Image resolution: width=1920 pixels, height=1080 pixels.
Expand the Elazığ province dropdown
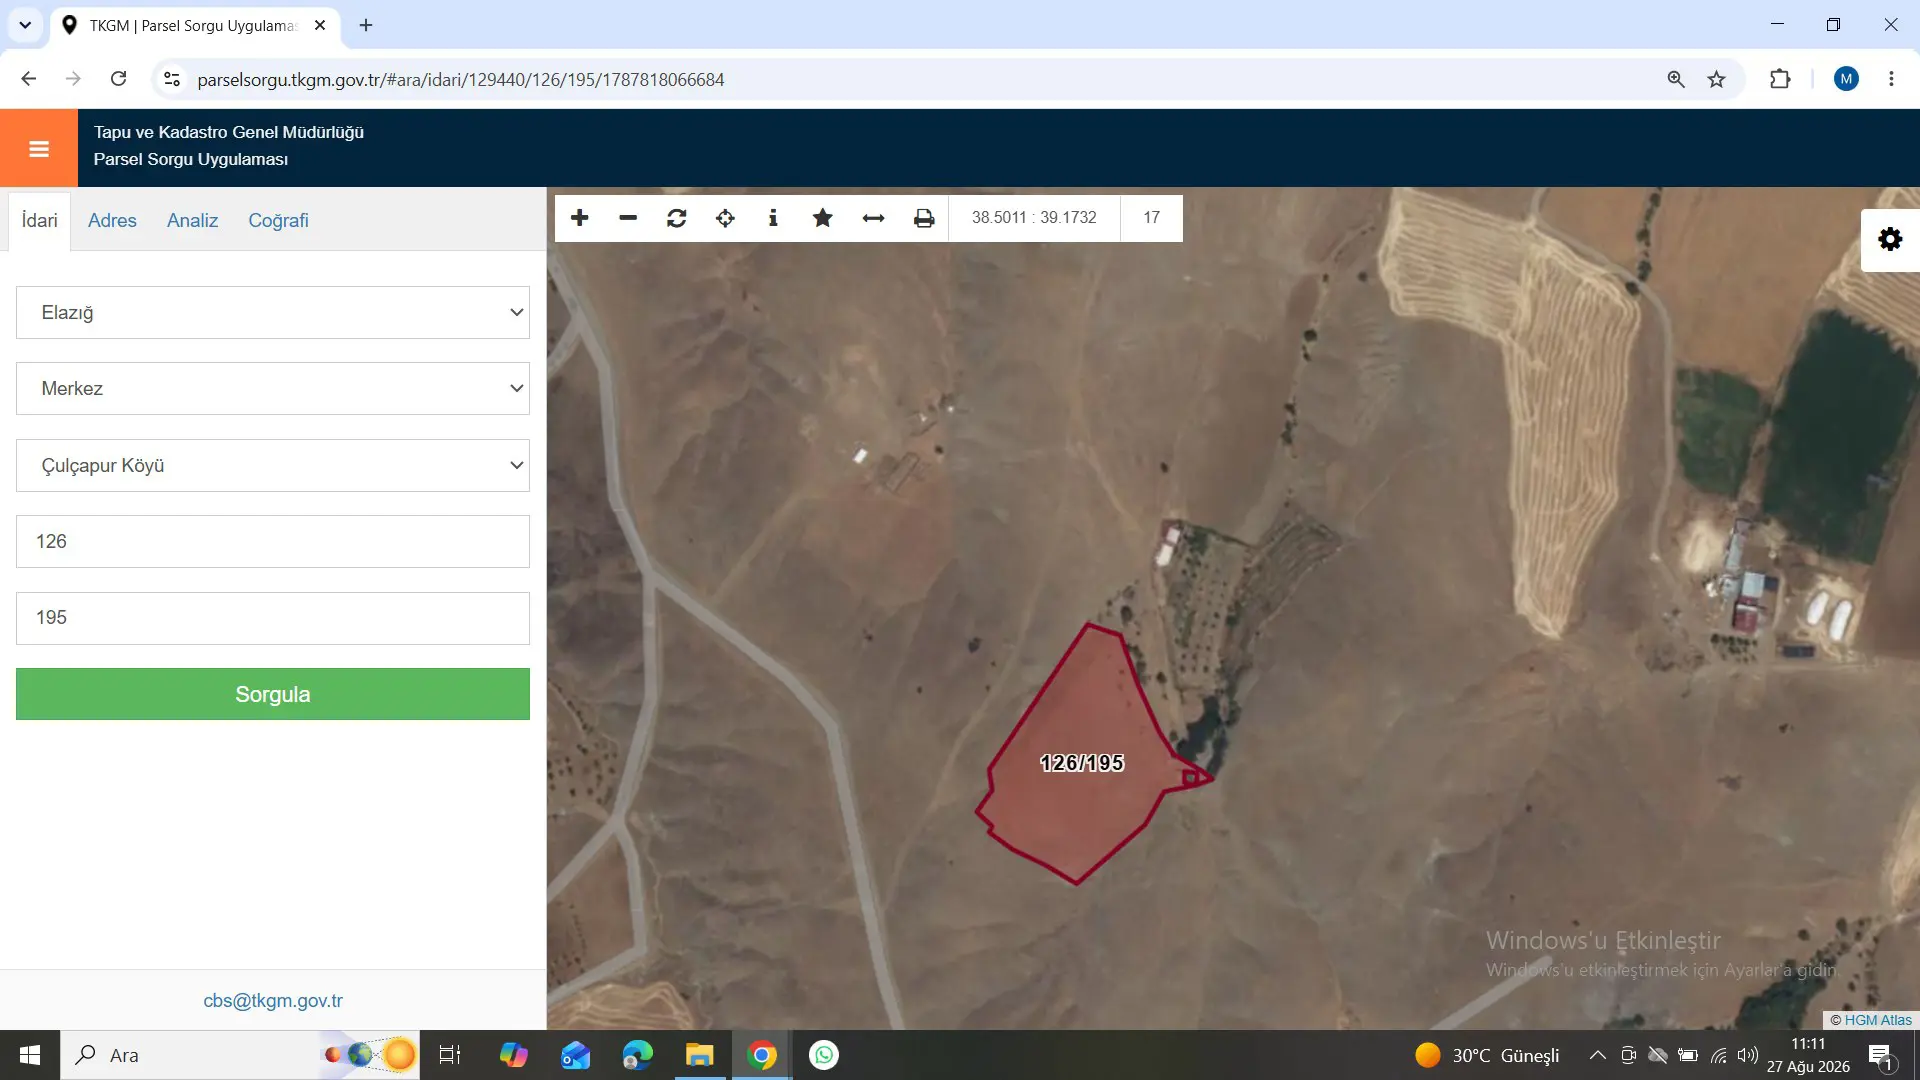click(273, 312)
